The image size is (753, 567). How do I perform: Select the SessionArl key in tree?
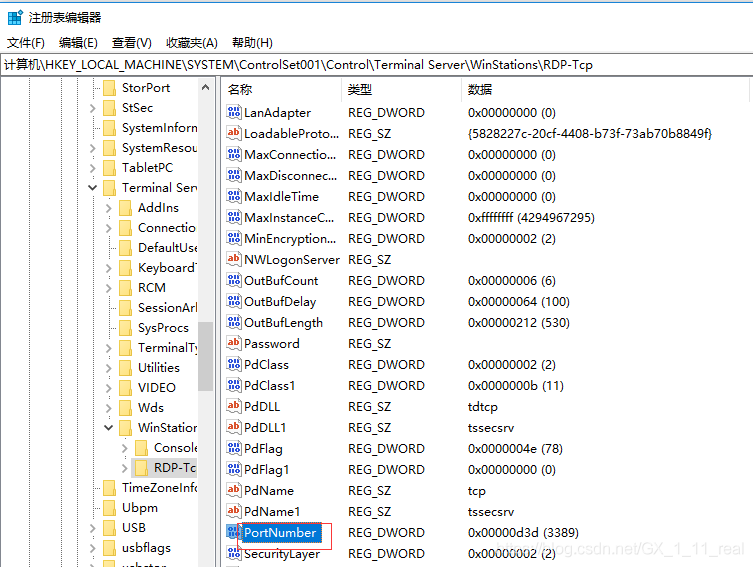[x=167, y=307]
